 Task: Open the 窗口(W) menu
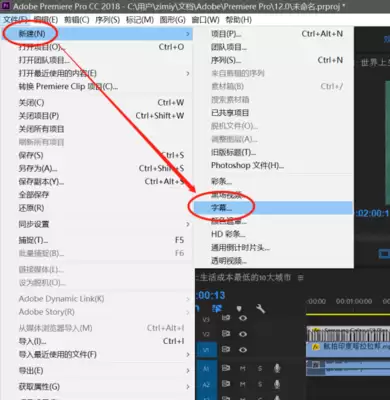point(205,20)
